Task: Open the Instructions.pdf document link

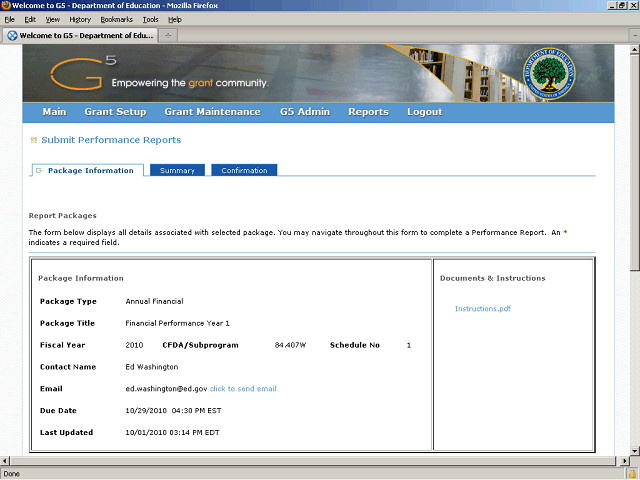Action: click(x=483, y=309)
